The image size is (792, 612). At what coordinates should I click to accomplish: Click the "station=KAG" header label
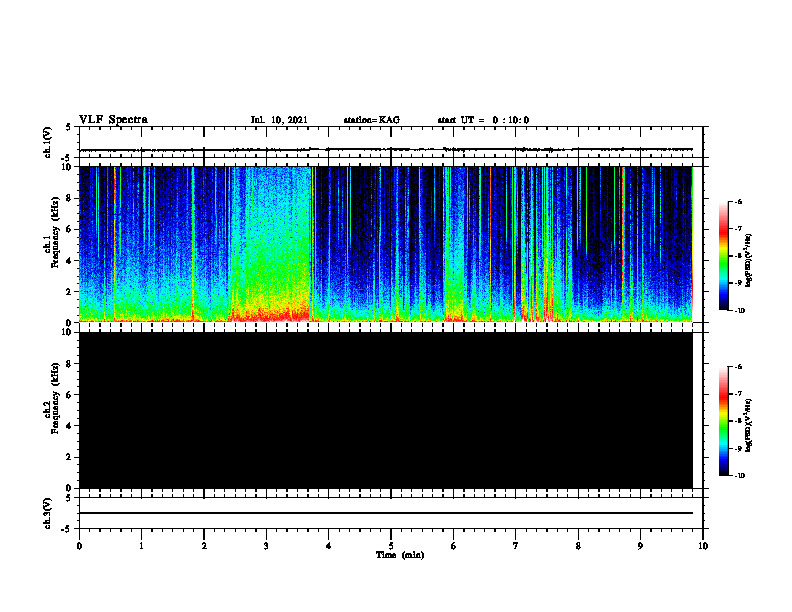coord(371,120)
